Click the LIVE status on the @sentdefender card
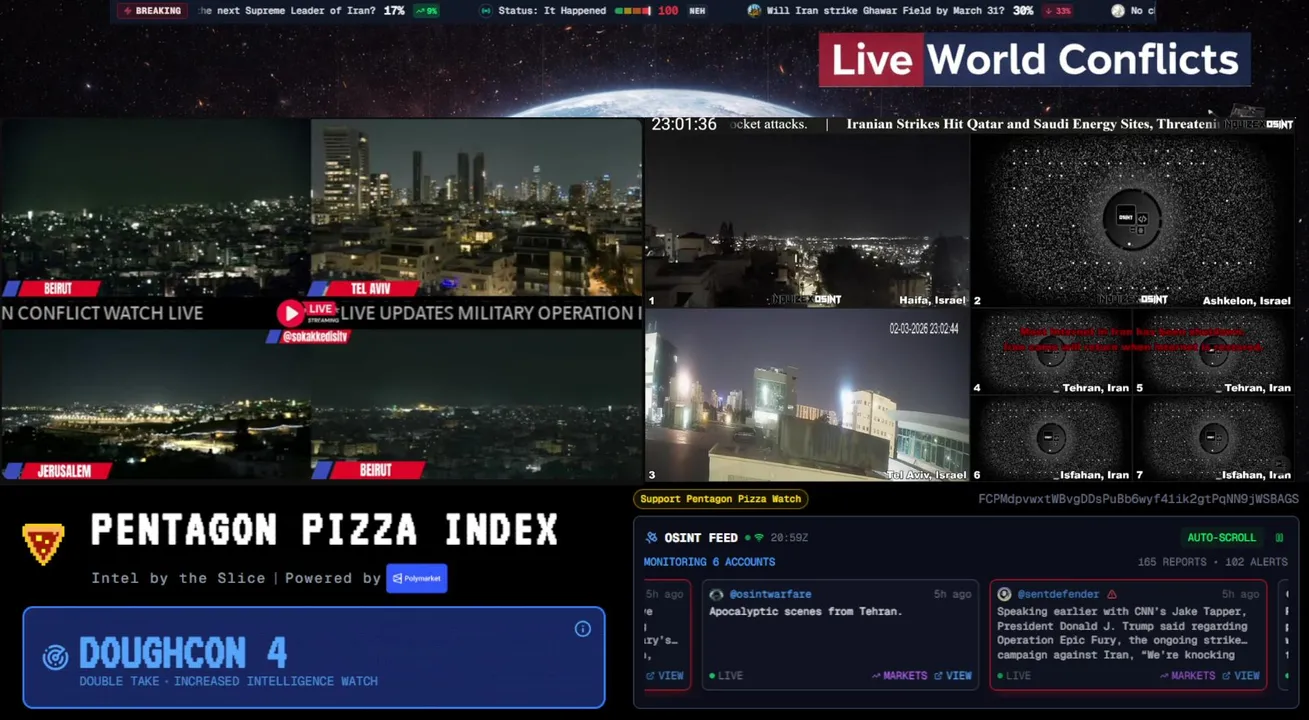Image resolution: width=1309 pixels, height=720 pixels. tap(1012, 676)
